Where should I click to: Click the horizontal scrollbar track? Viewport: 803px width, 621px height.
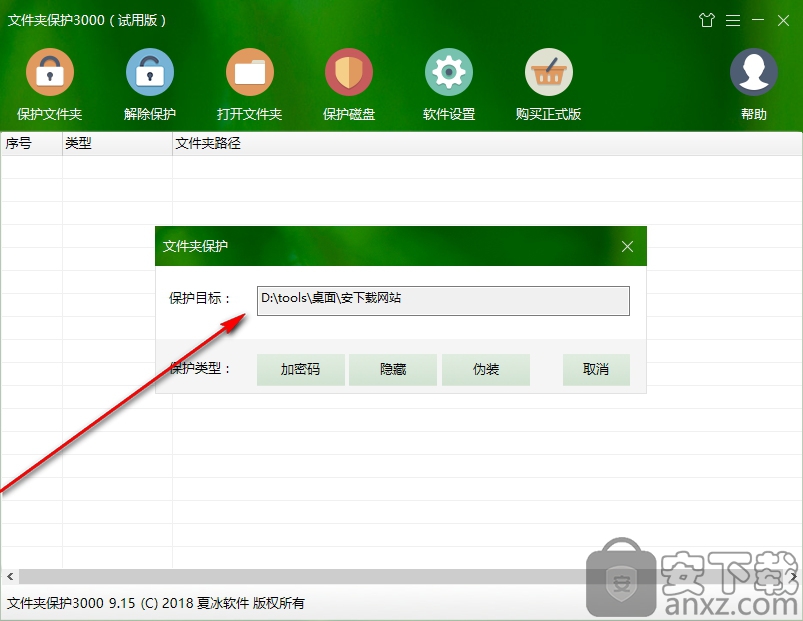[x=402, y=576]
